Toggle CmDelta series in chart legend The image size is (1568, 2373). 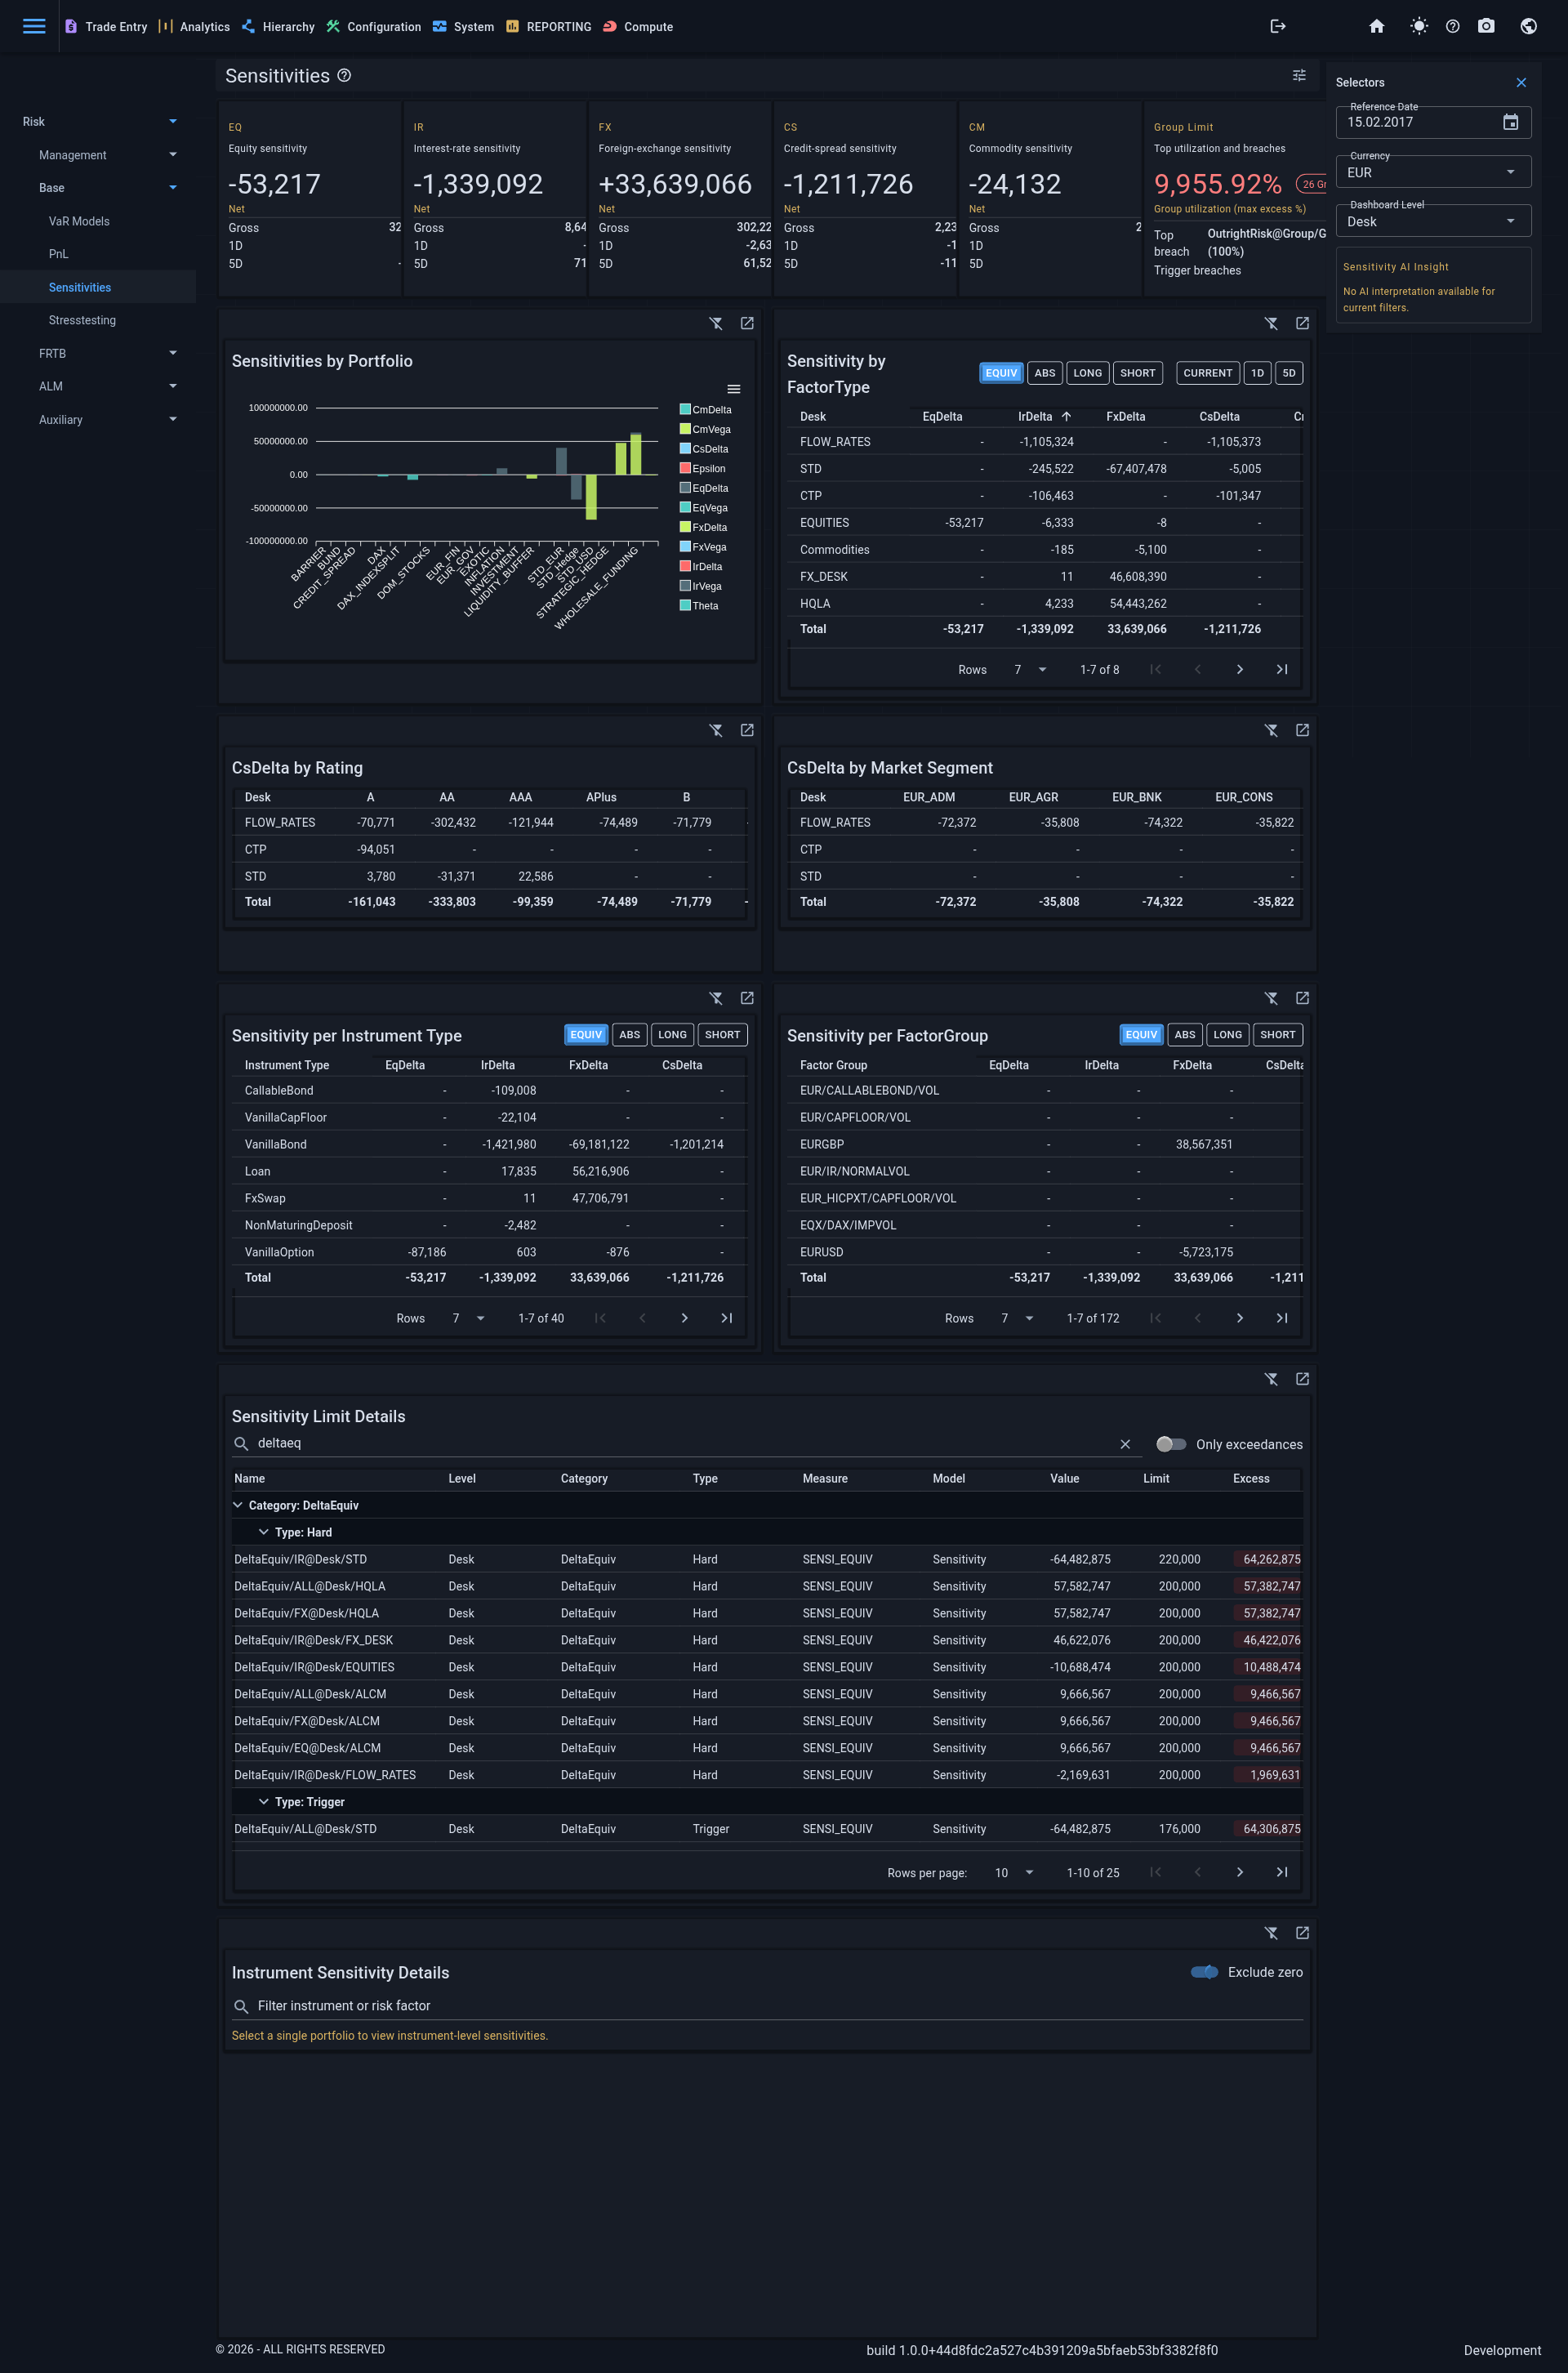tap(705, 410)
